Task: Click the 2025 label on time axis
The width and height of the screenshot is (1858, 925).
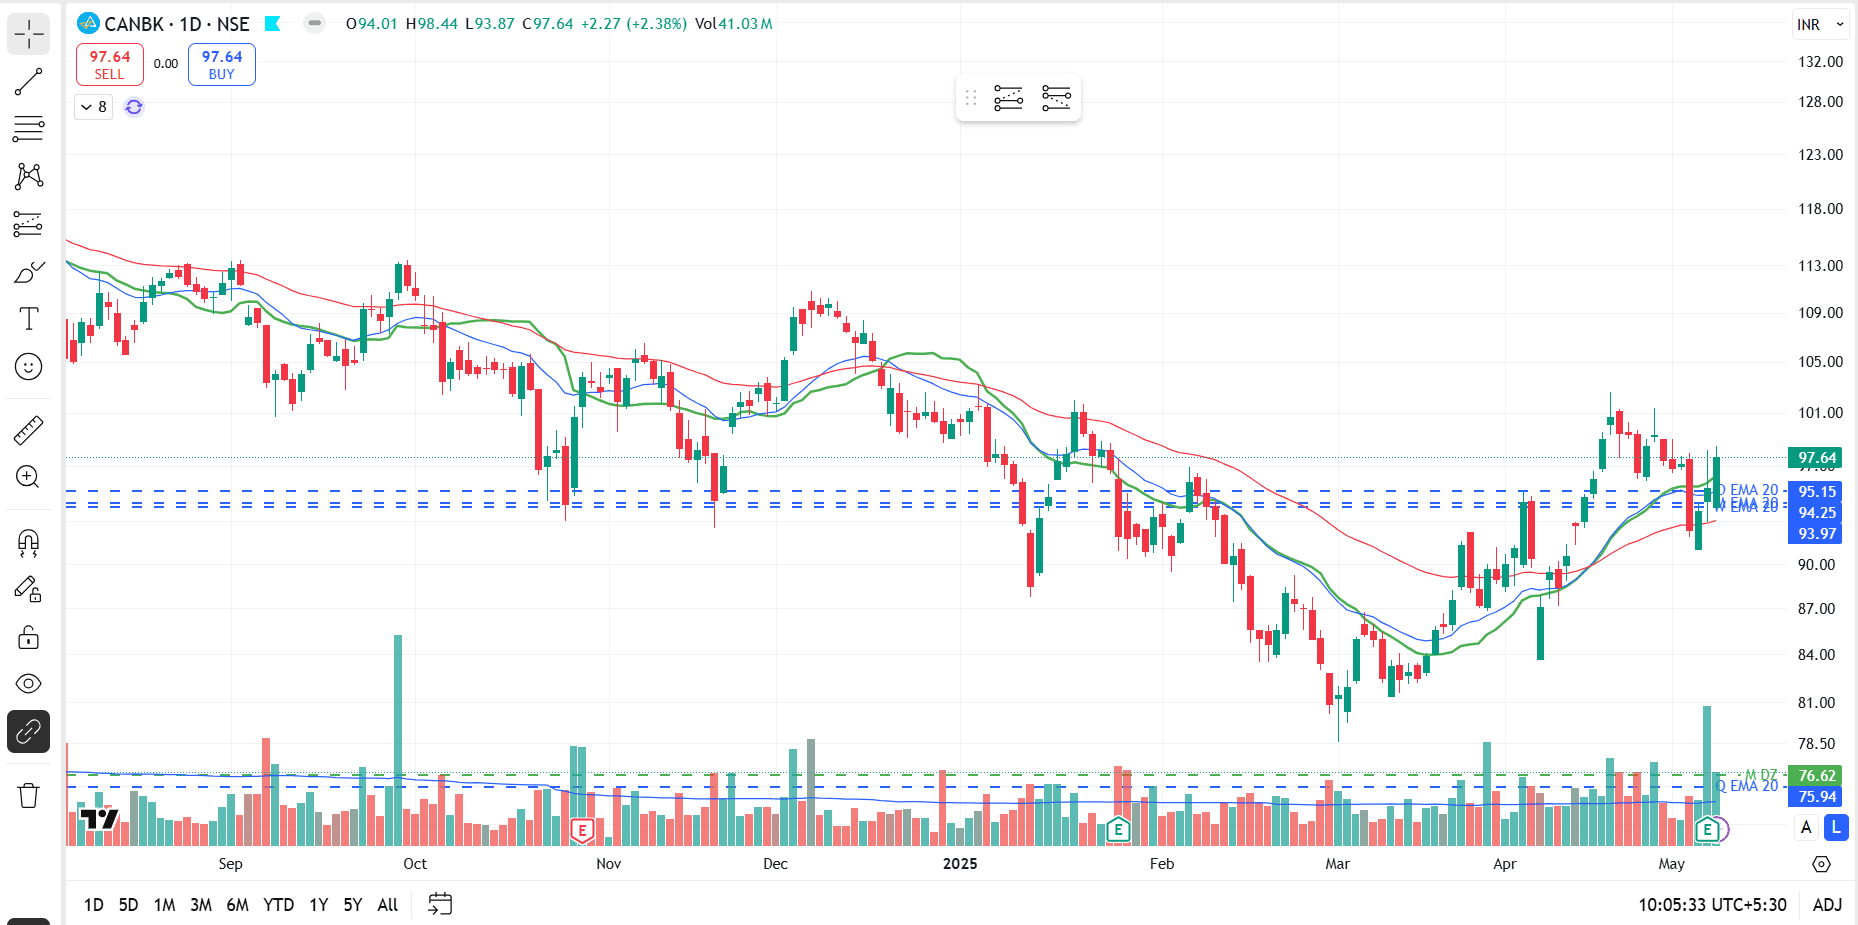Action: 960,864
